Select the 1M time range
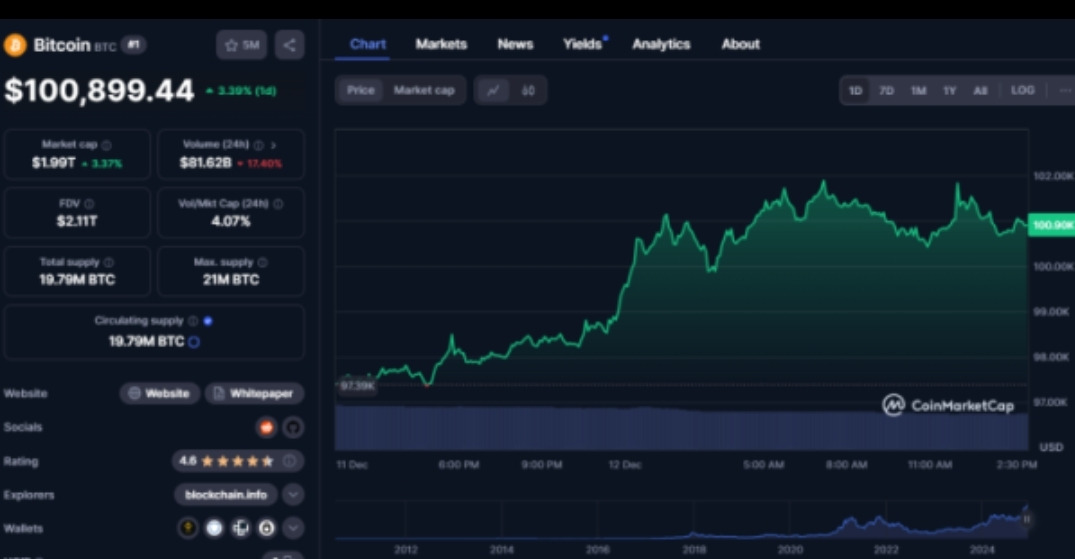Image resolution: width=1075 pixels, height=559 pixels. 919,90
